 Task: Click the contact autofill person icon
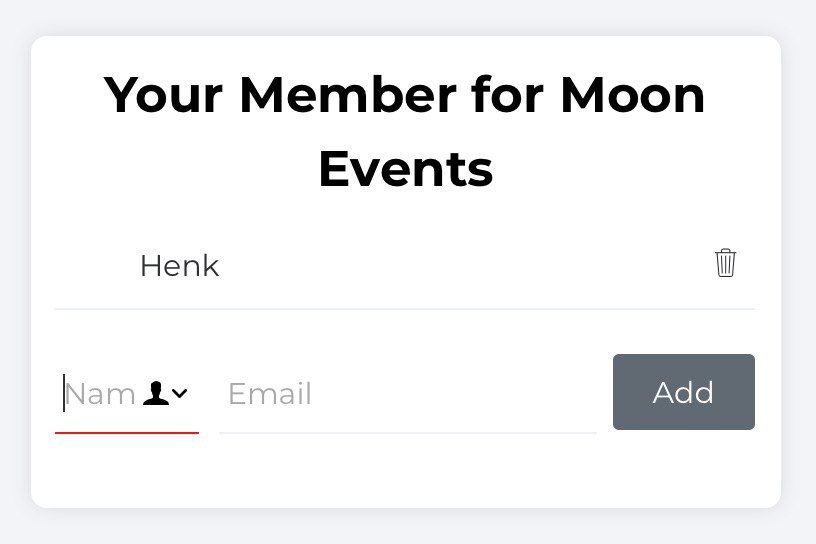[x=155, y=394]
